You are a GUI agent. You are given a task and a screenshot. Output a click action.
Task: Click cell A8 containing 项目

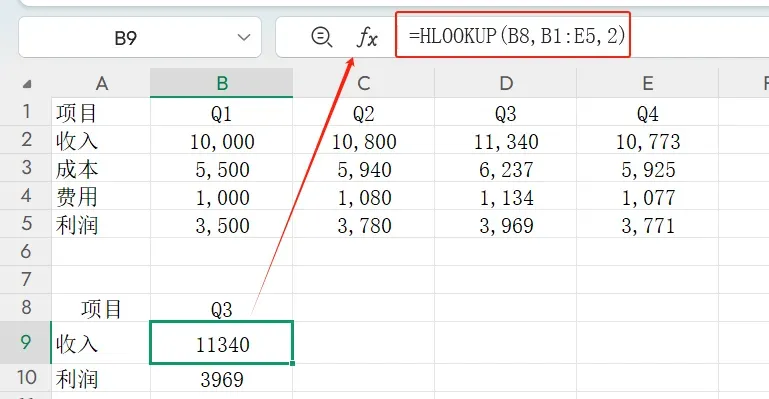[x=101, y=307]
